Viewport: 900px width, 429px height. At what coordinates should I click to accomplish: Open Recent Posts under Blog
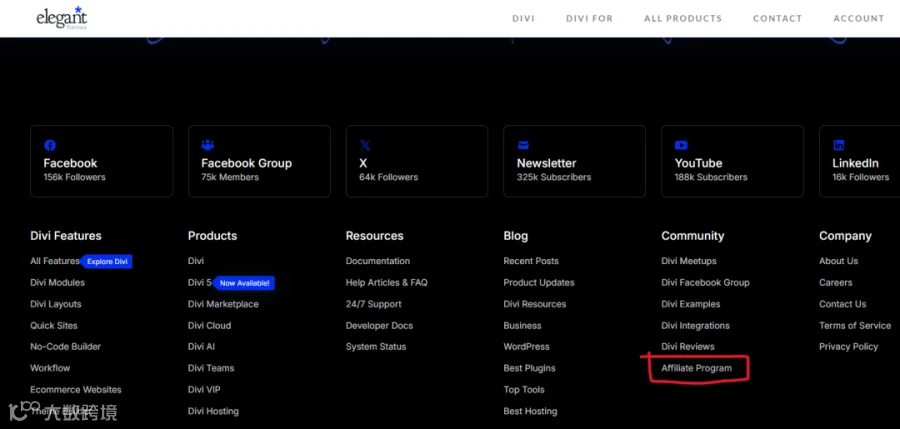[x=531, y=261]
